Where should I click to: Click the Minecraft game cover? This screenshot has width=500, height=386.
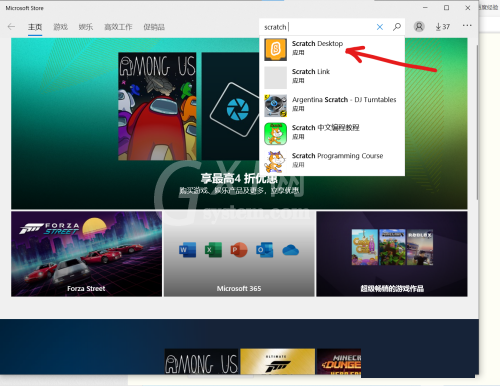392,247
